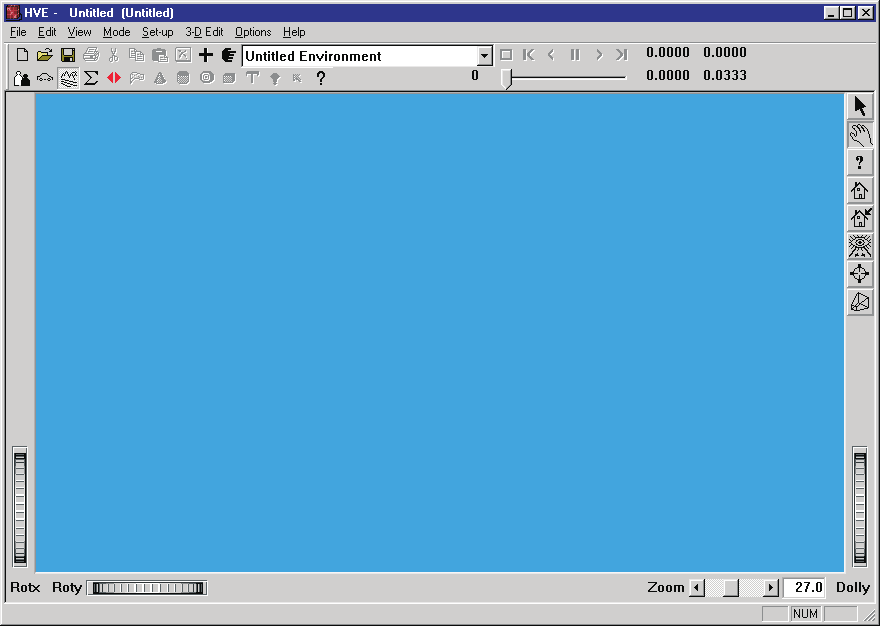Click the New file icon

tap(22, 55)
